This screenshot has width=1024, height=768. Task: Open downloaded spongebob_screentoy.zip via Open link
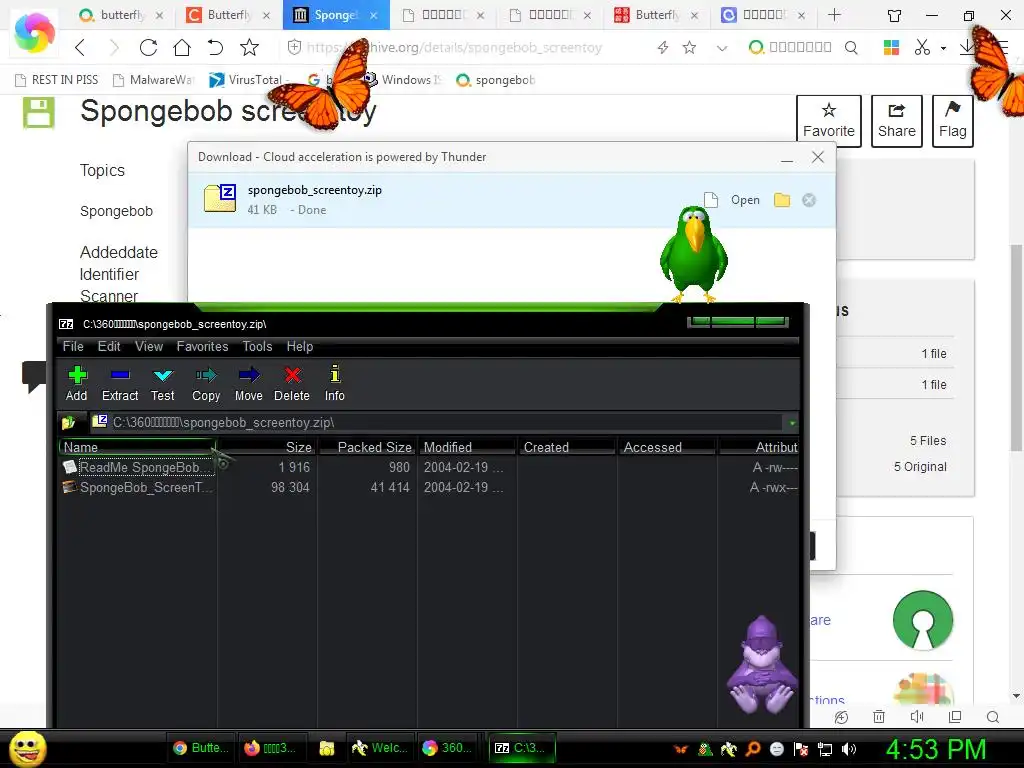tap(745, 200)
